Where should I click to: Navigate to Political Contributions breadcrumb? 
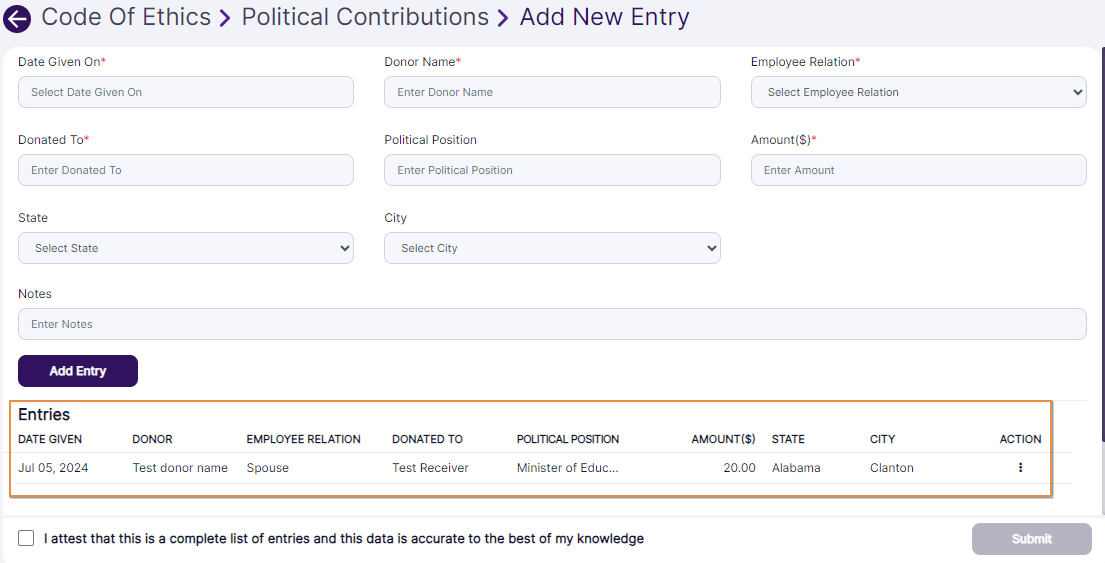tap(365, 17)
